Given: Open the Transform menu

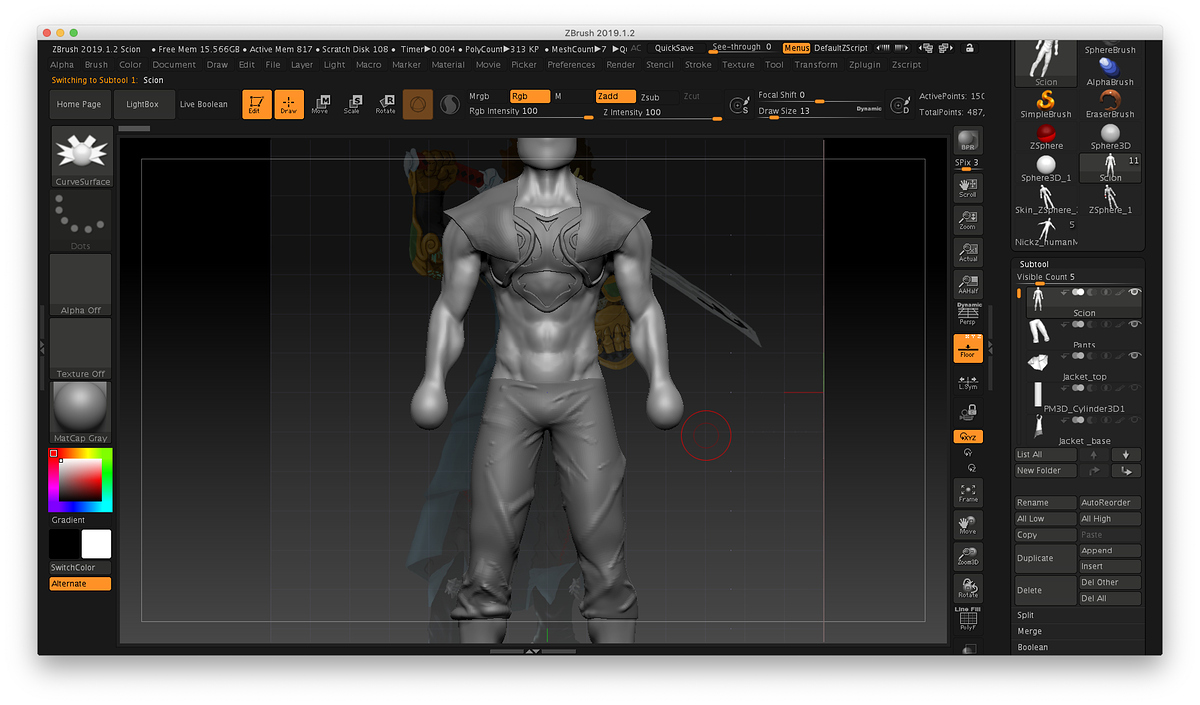Looking at the screenshot, I should tap(816, 65).
